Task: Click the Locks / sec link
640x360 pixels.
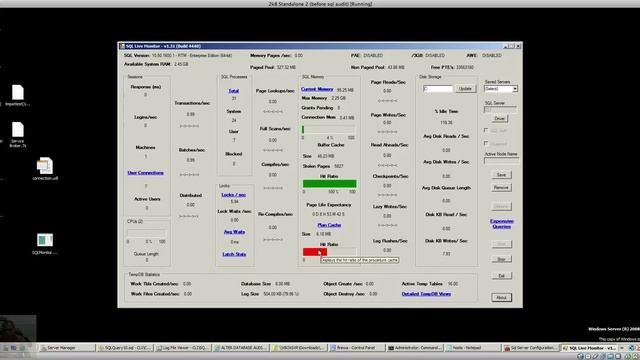Action: click(x=233, y=195)
